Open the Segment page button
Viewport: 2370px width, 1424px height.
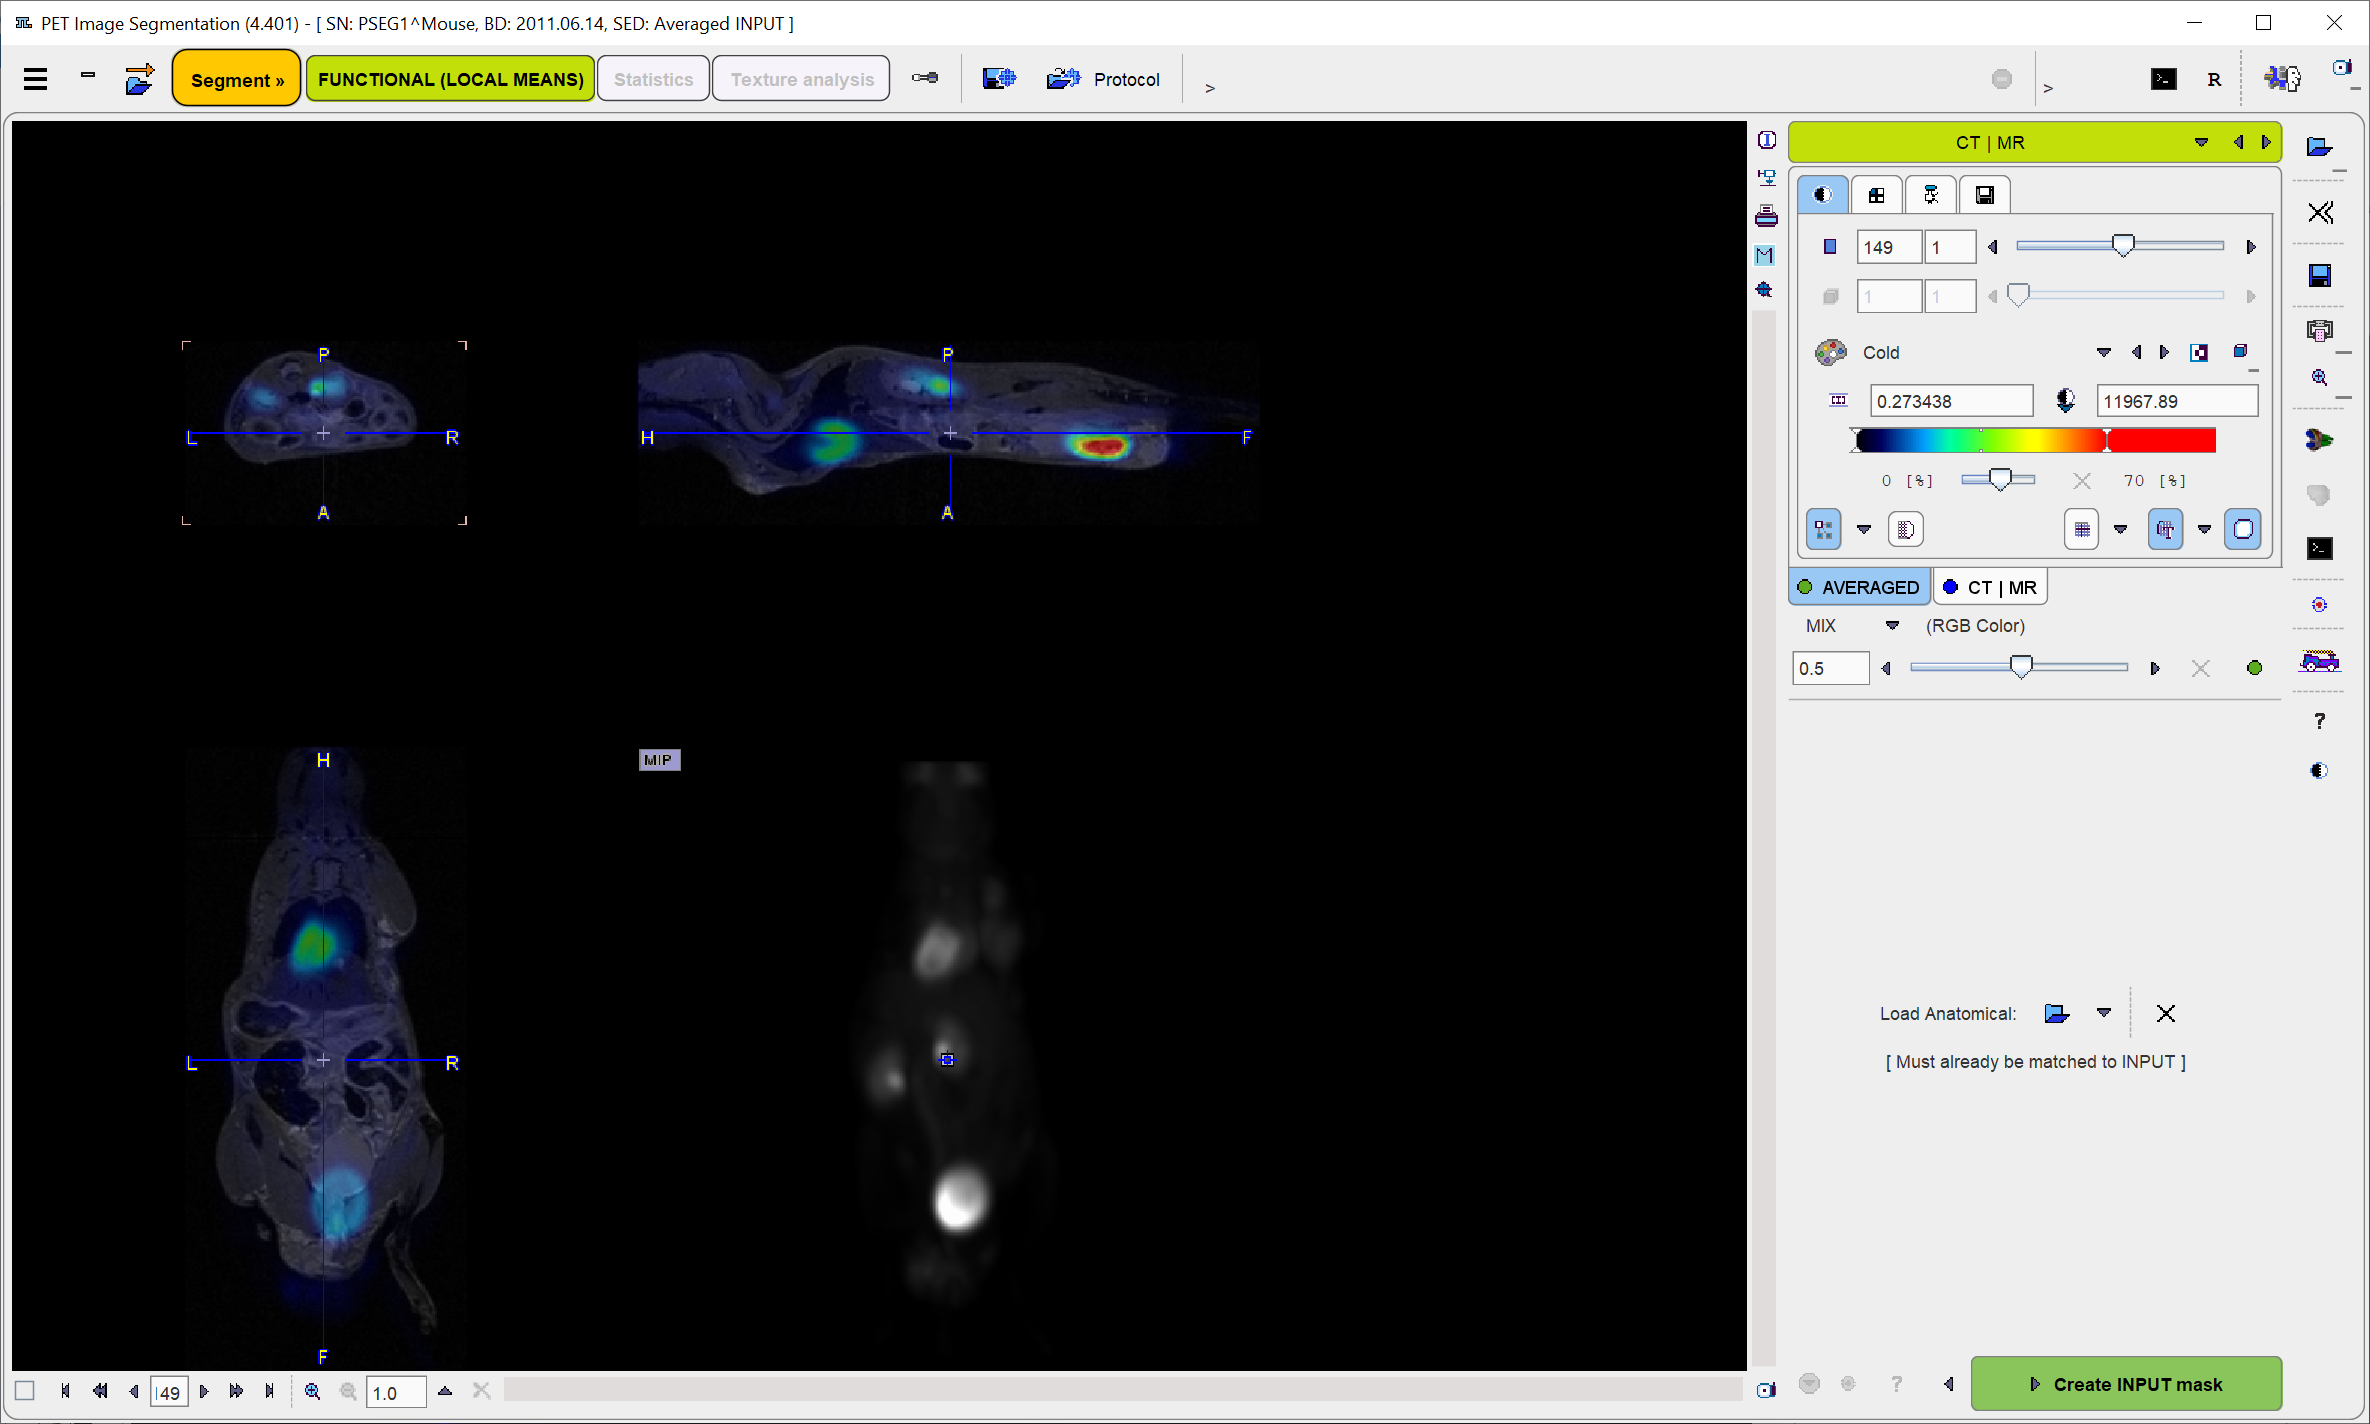[x=237, y=79]
